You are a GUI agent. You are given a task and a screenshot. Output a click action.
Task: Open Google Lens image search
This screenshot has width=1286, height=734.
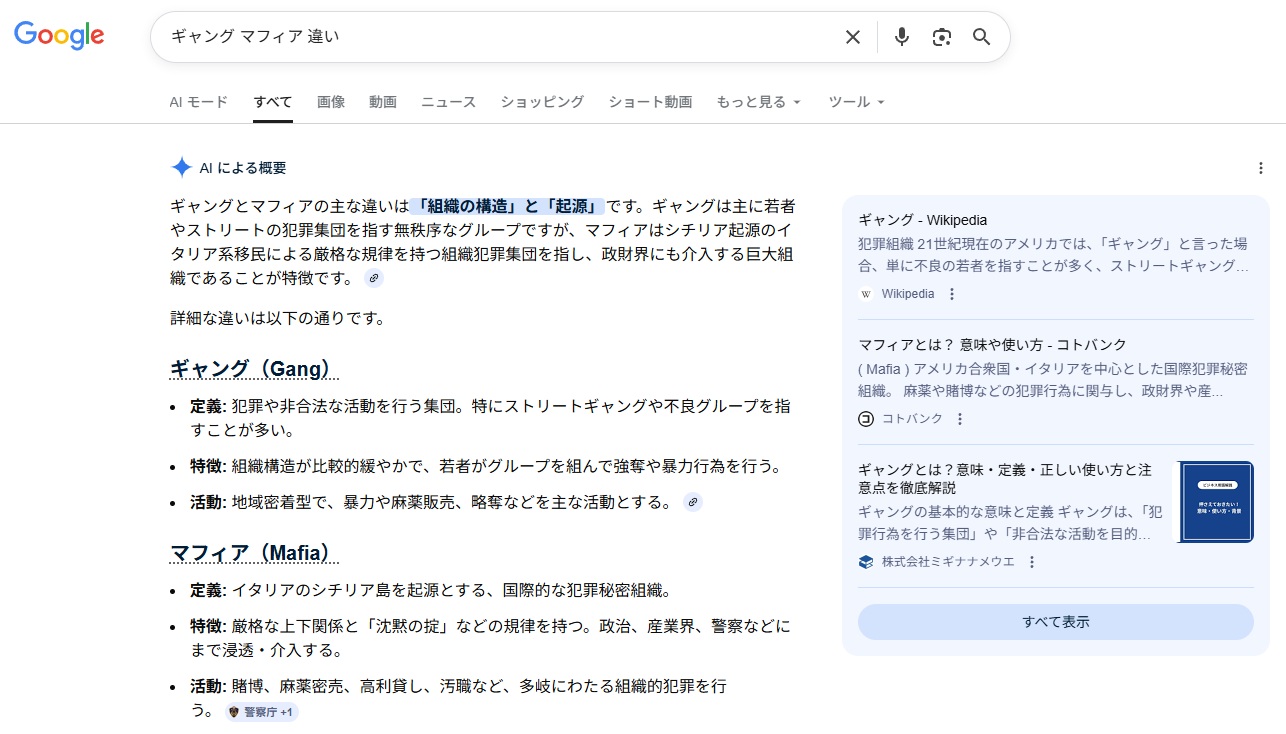point(941,37)
